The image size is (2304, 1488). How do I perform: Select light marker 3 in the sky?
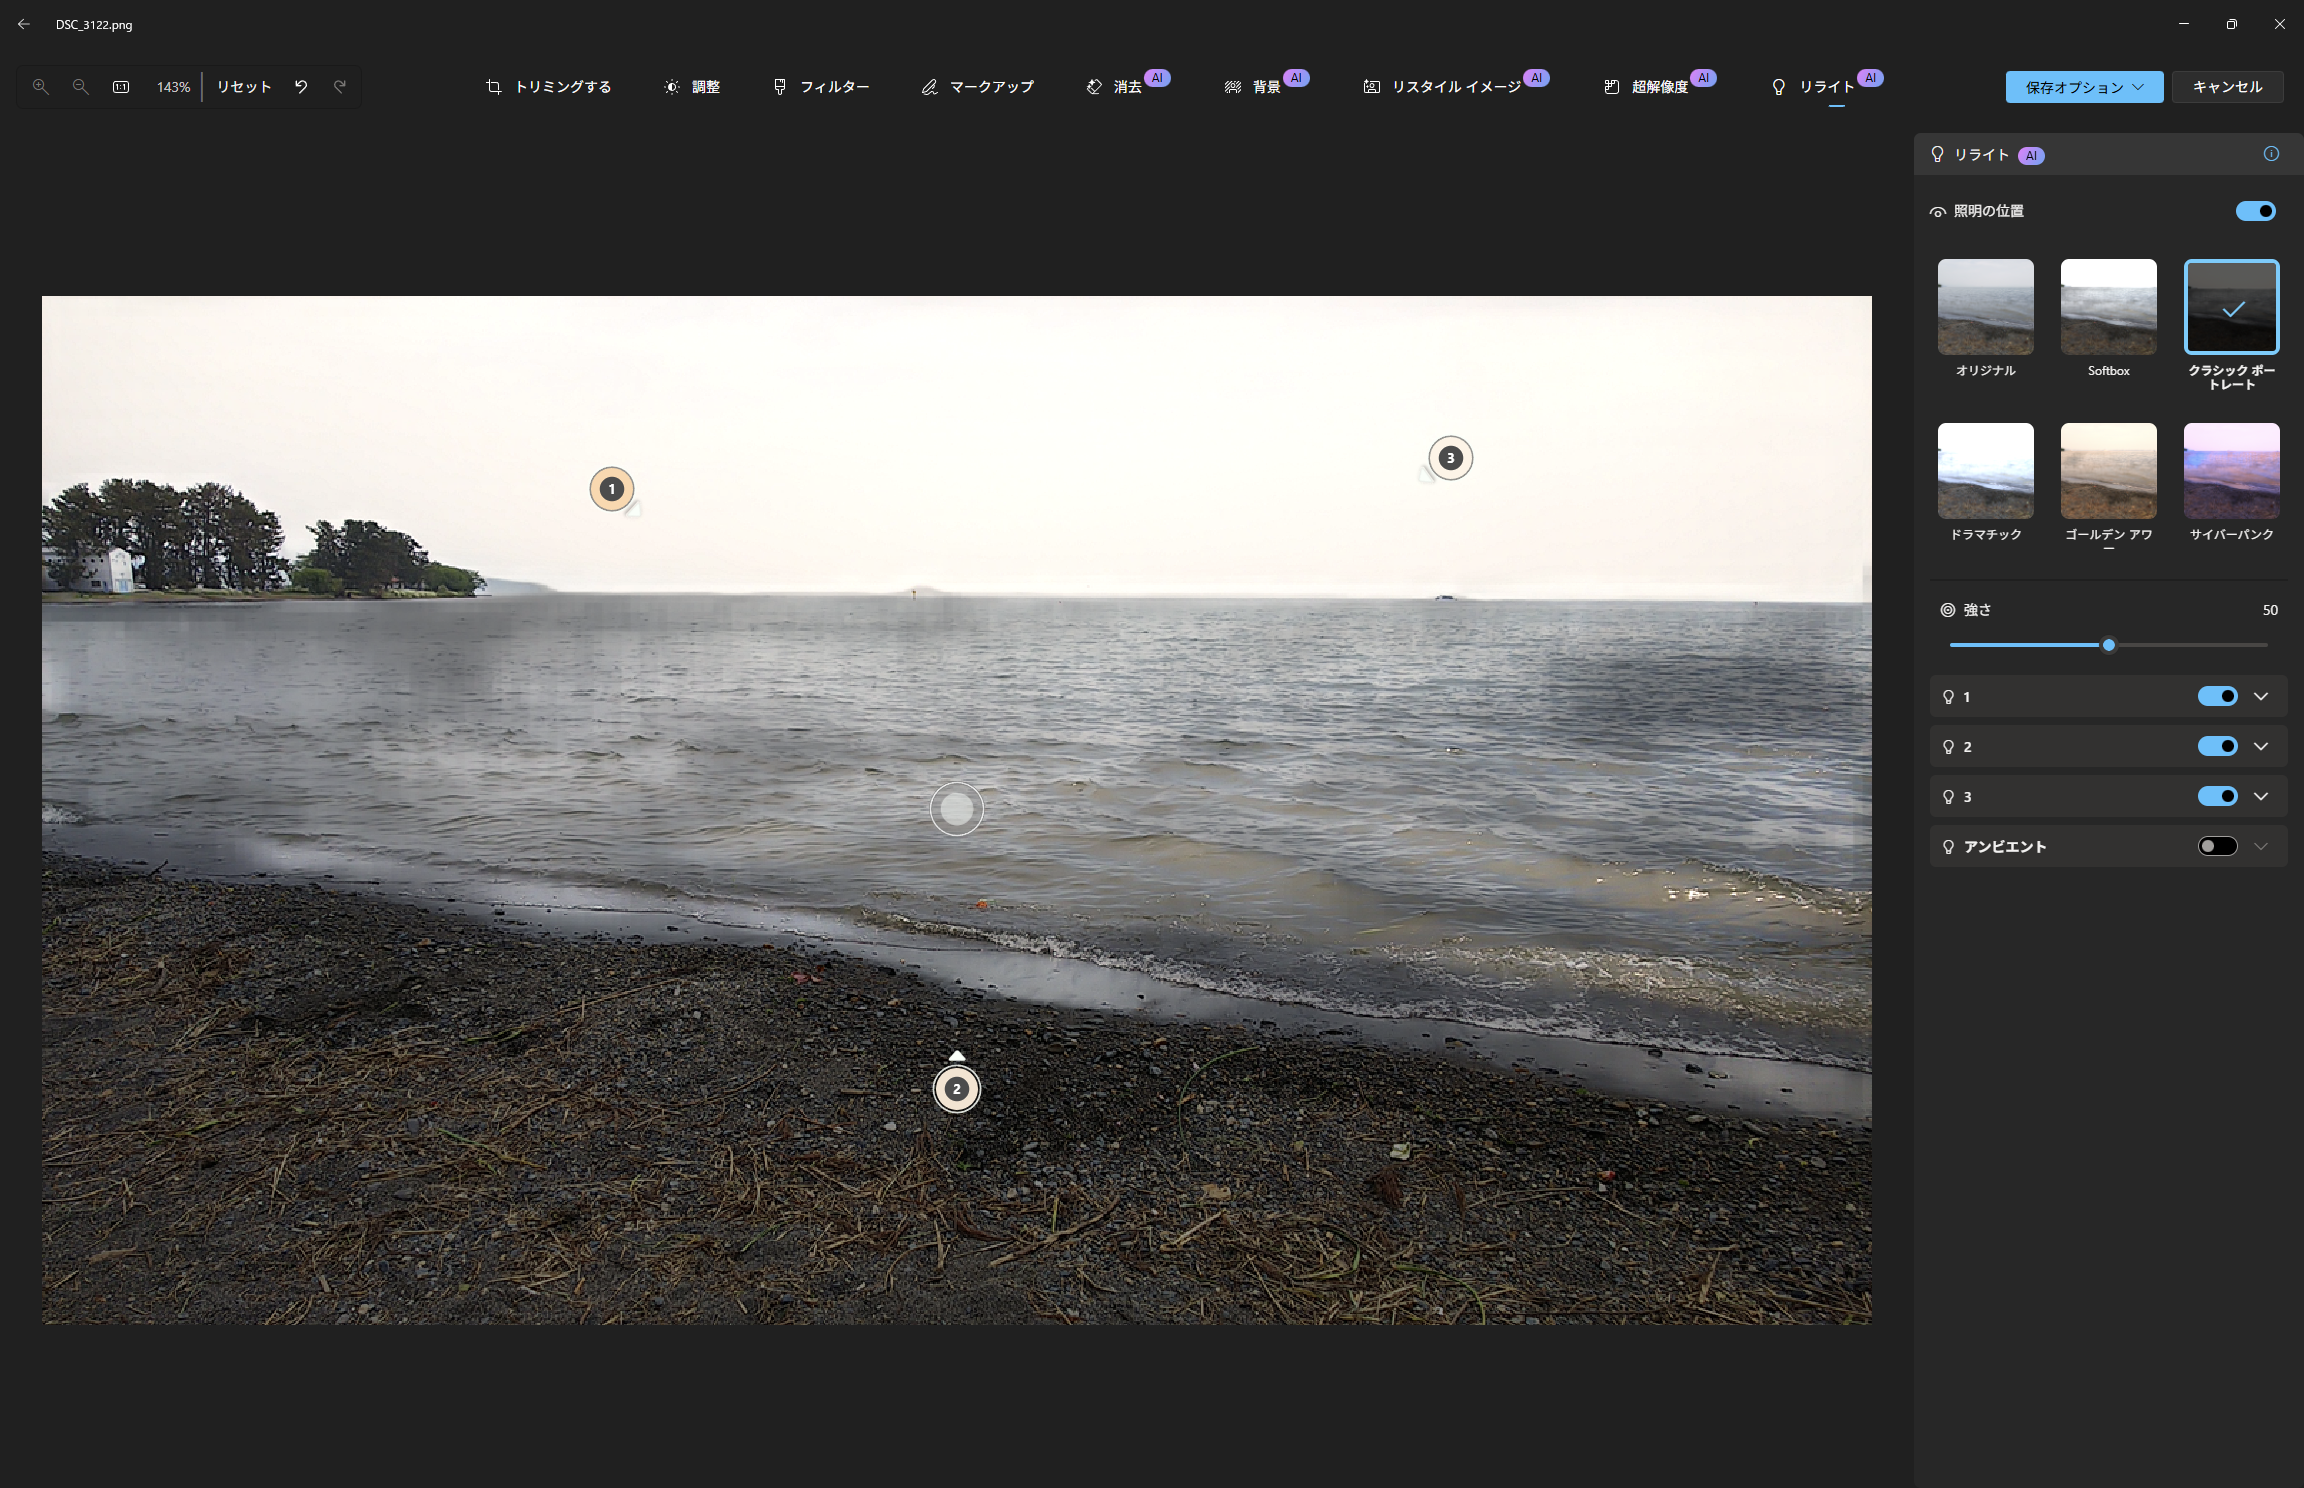click(1450, 458)
